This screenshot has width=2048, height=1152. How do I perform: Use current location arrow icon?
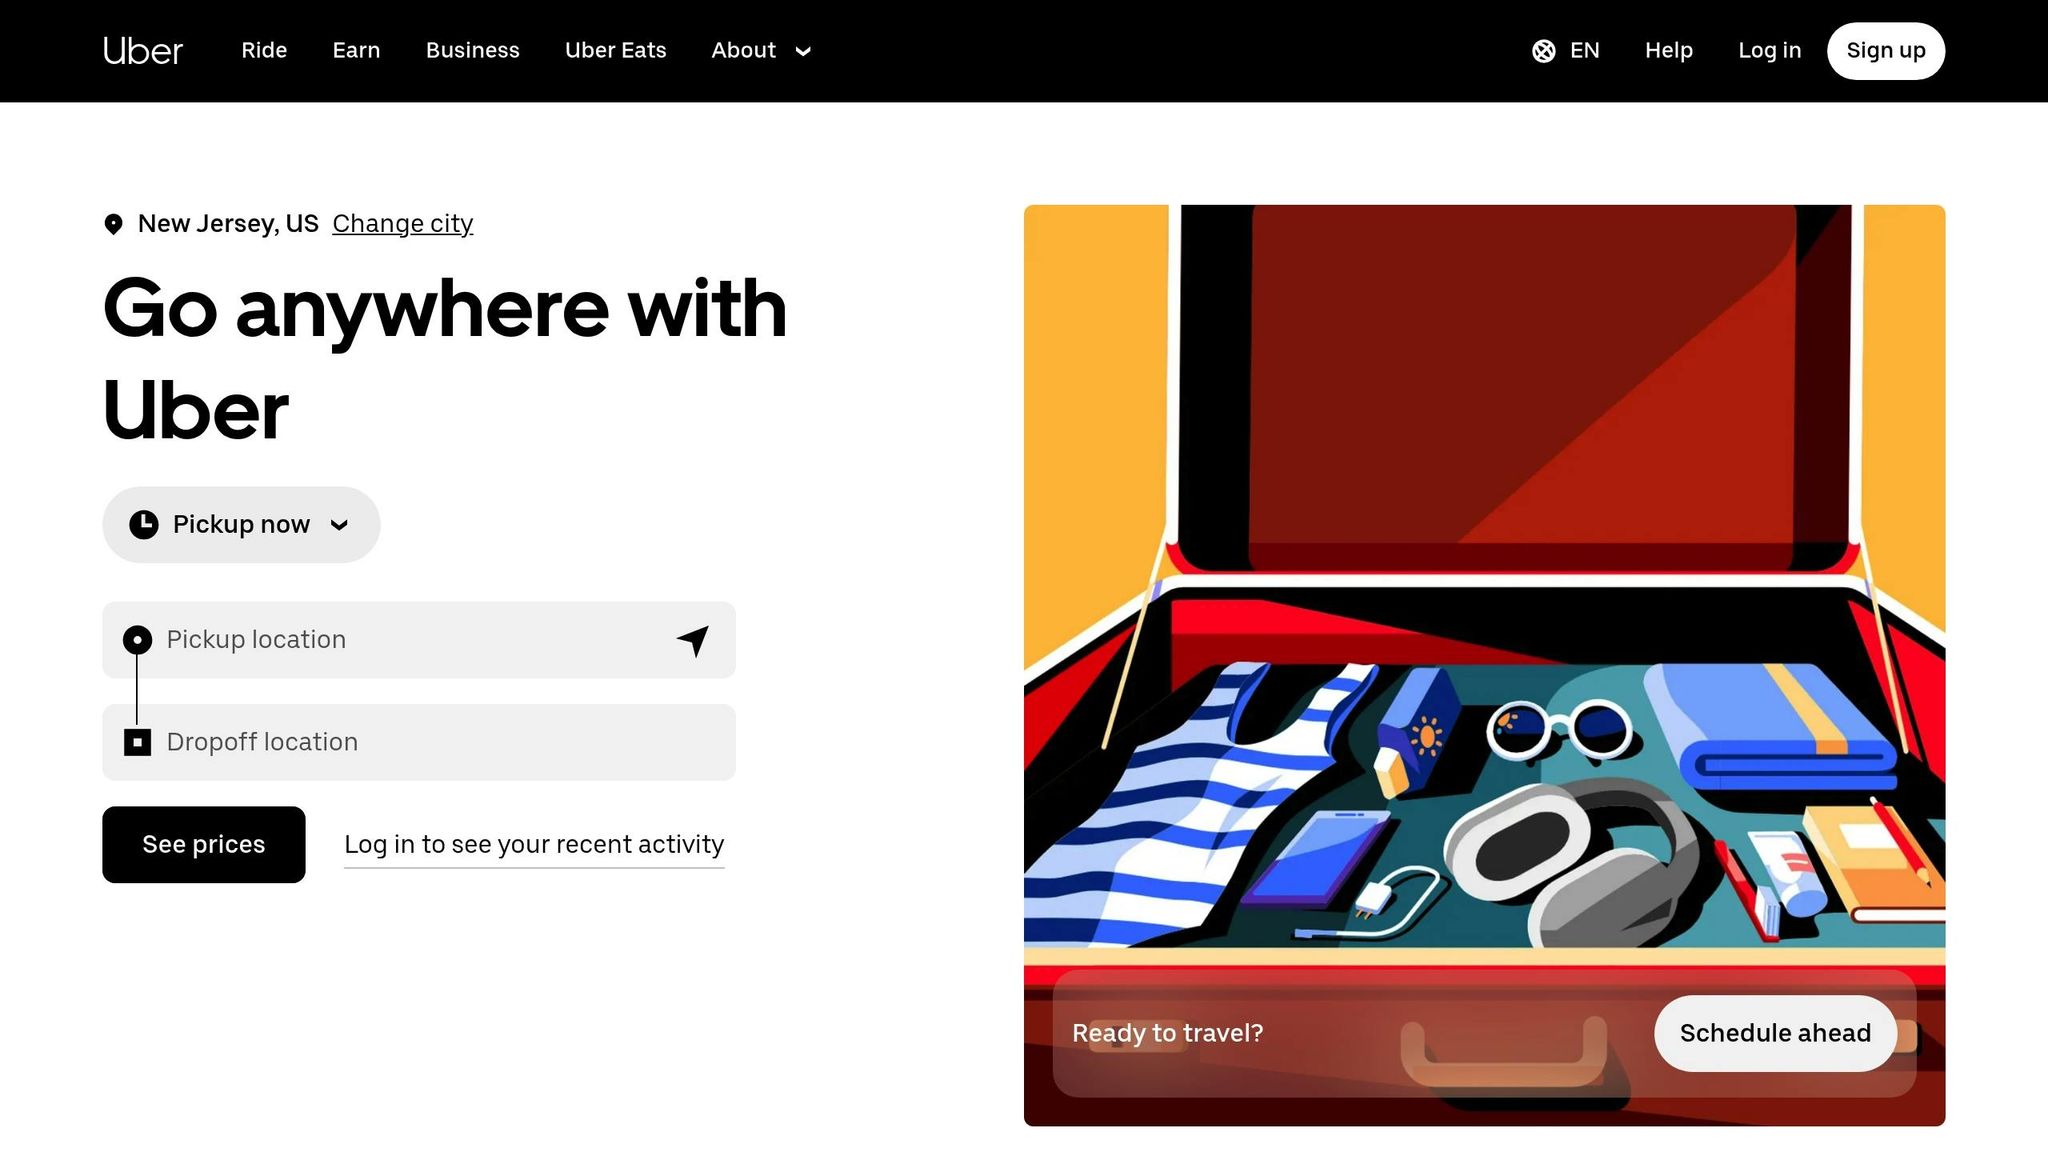tap(693, 640)
